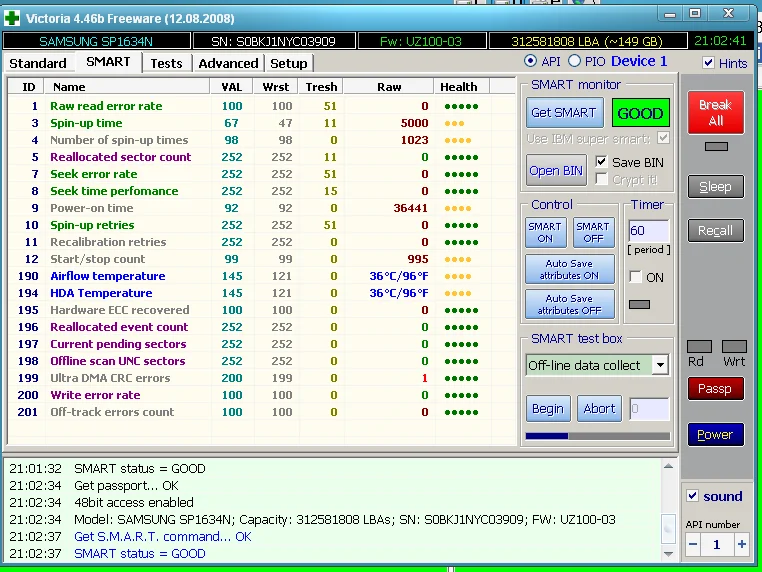This screenshot has width=762, height=572.
Task: Click the timer period input field
Action: tap(648, 230)
